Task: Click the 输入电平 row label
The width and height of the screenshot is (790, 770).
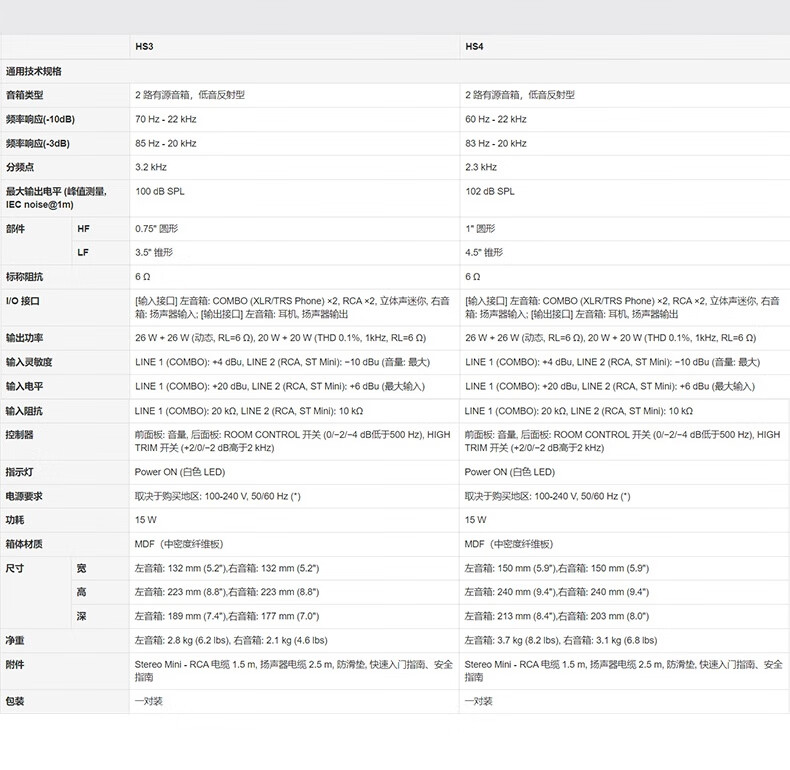Action: point(24,387)
